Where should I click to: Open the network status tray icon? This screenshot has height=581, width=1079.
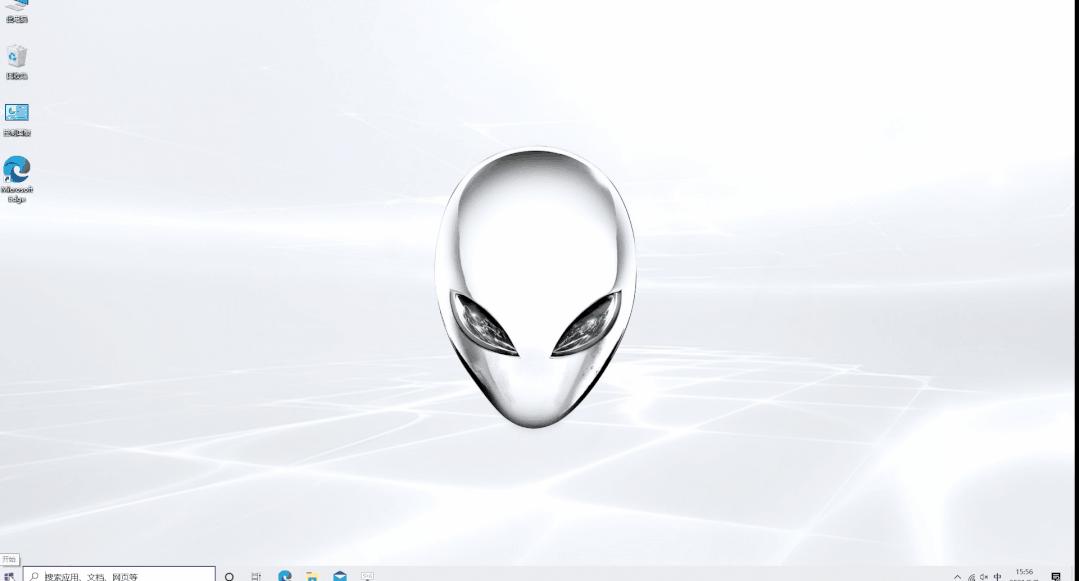click(x=971, y=577)
